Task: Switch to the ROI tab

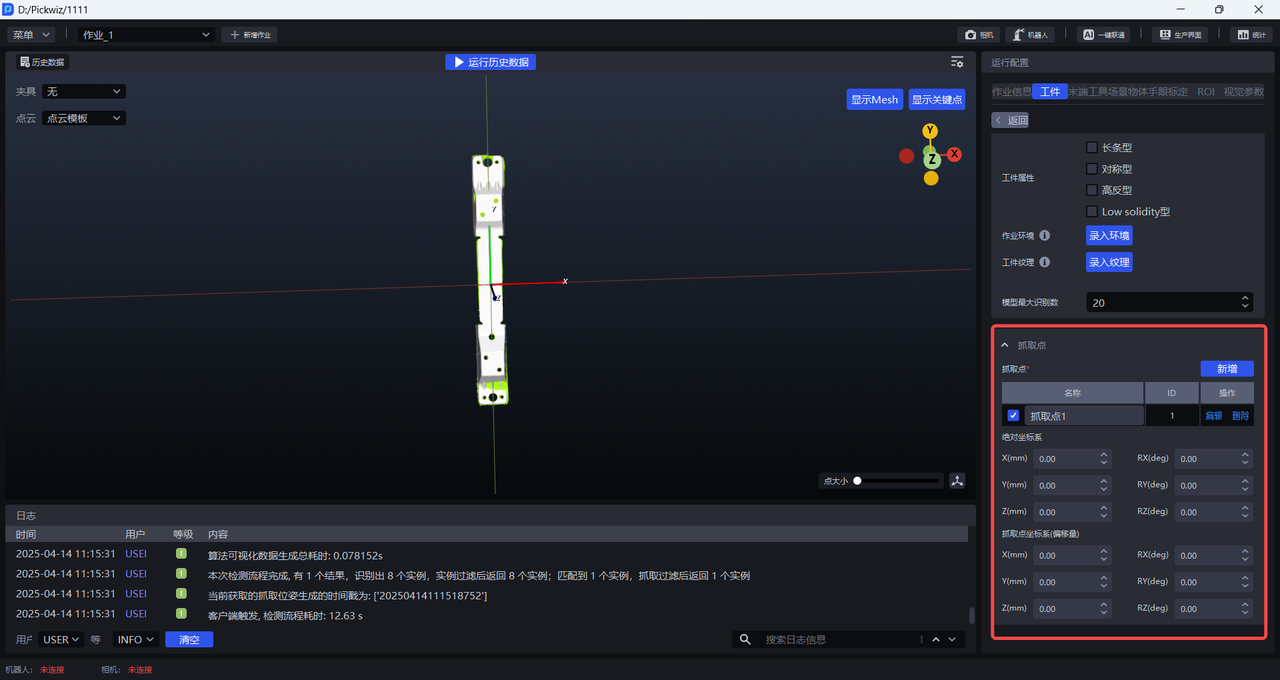Action: 1206,92
